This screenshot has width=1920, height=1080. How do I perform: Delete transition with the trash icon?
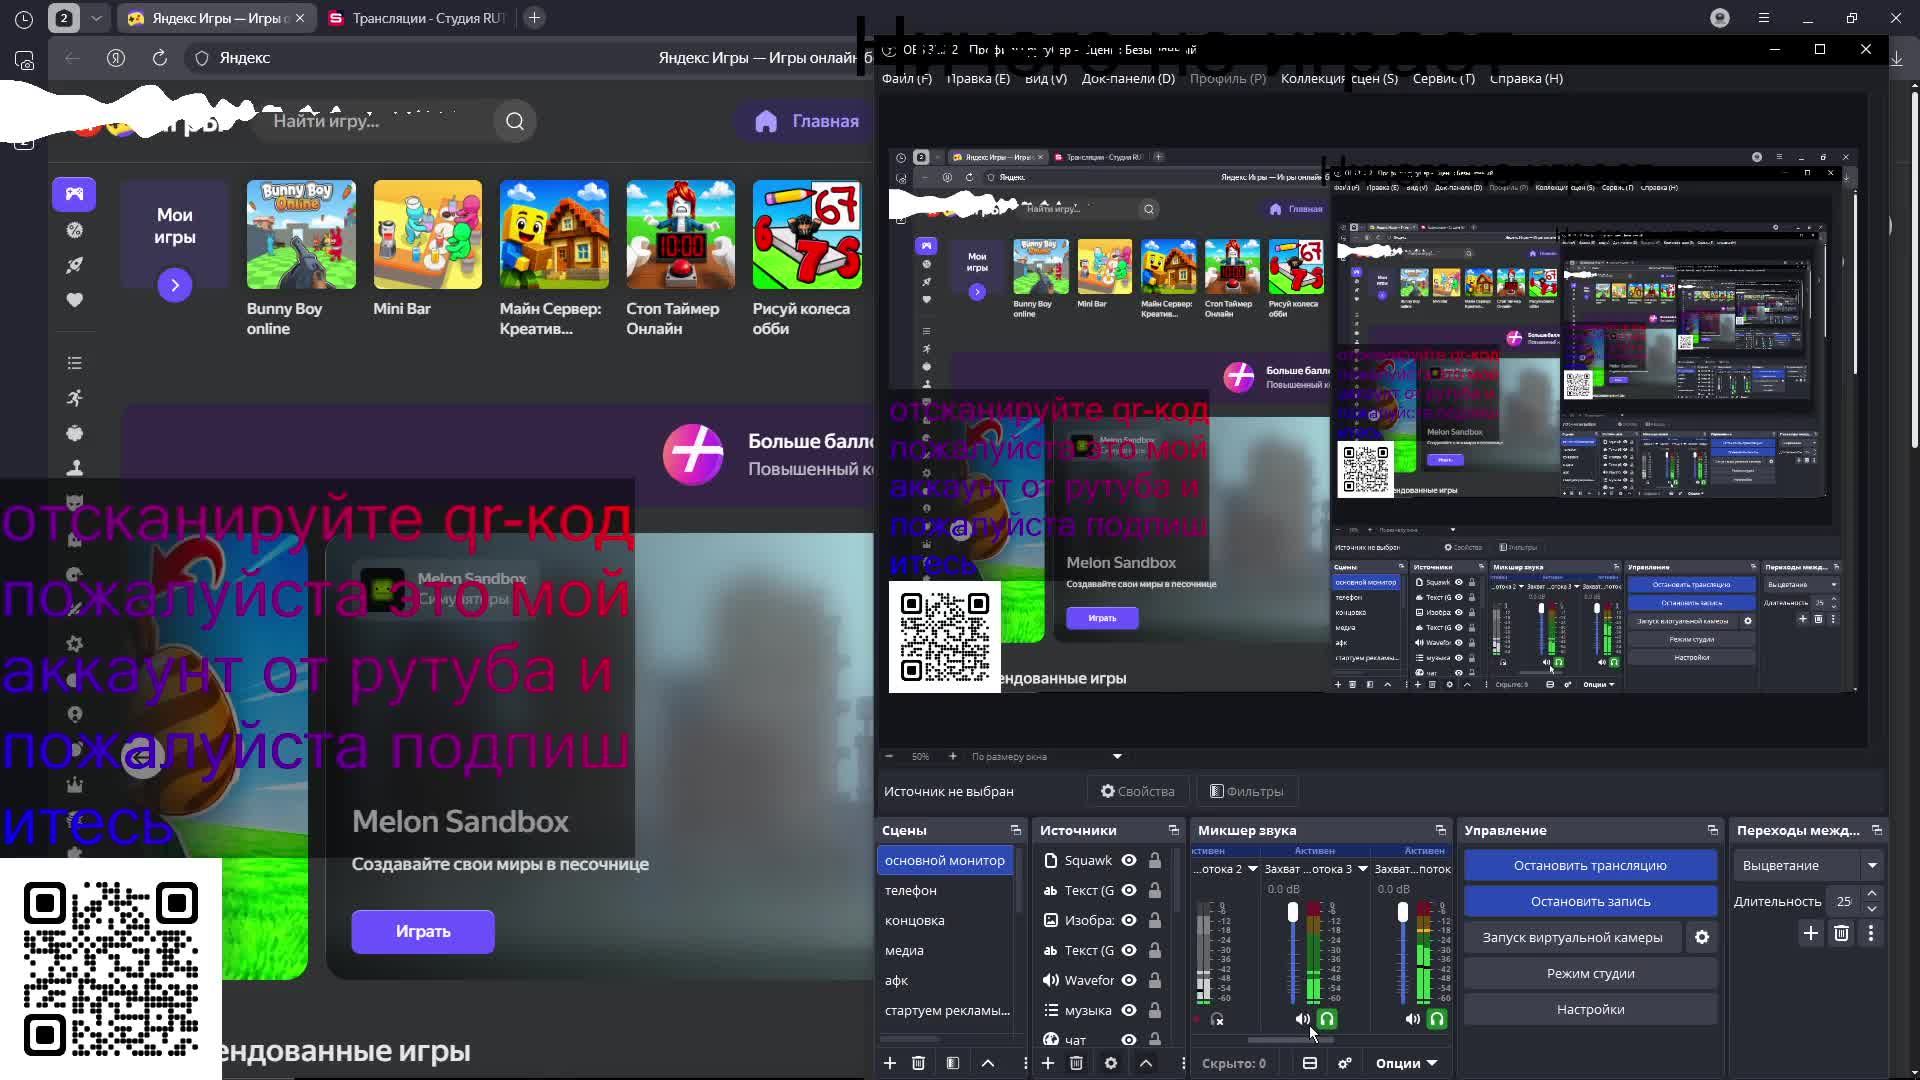[1841, 933]
